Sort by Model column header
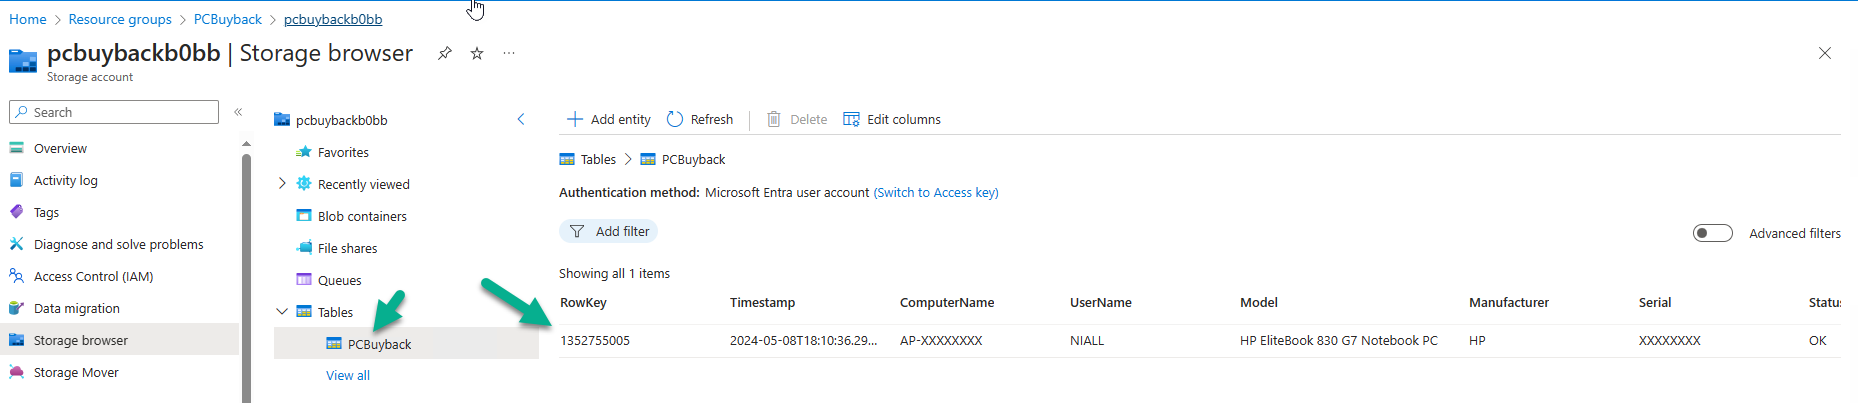The image size is (1858, 403). (1259, 302)
